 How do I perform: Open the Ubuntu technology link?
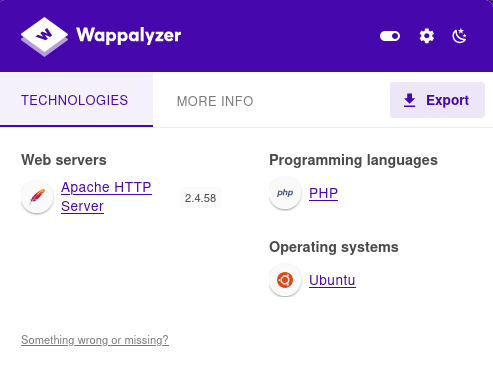(332, 280)
